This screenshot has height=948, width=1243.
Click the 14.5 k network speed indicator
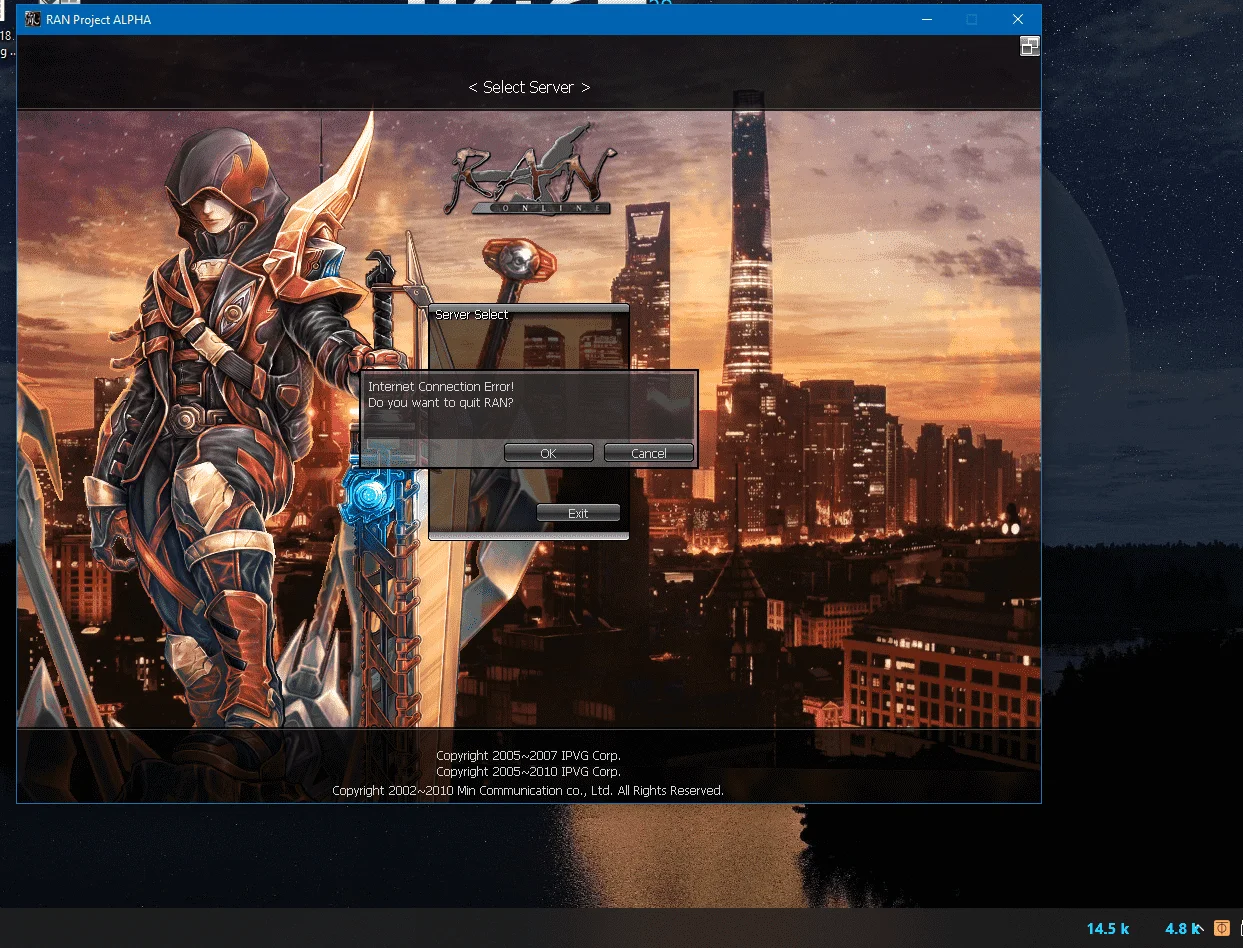pos(1108,929)
